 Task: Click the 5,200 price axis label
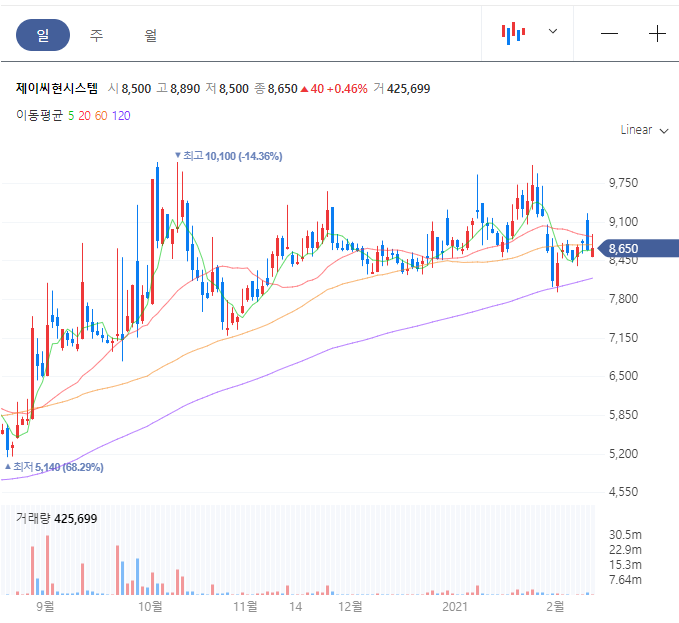(623, 454)
